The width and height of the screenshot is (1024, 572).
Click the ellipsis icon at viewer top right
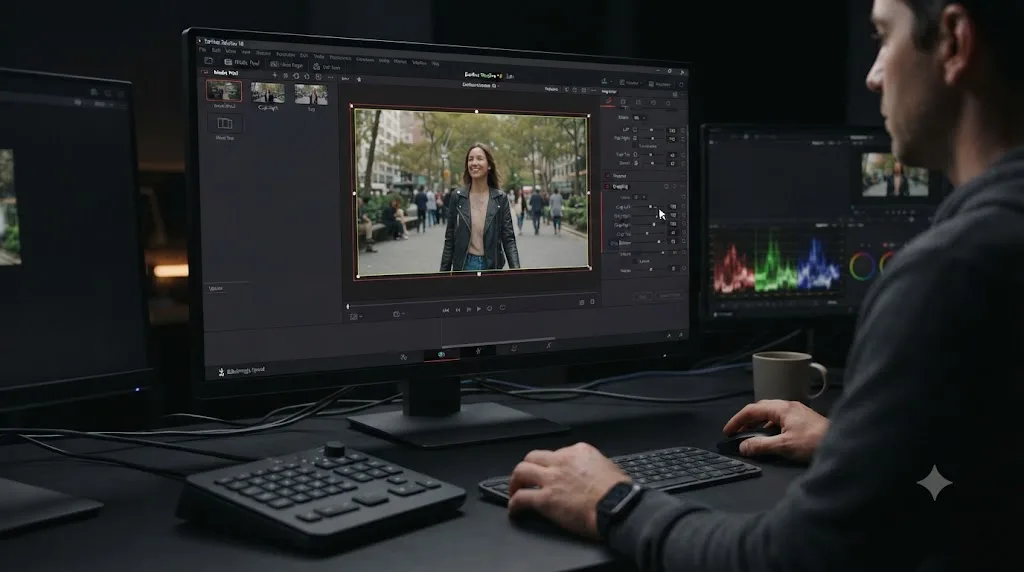coord(592,90)
